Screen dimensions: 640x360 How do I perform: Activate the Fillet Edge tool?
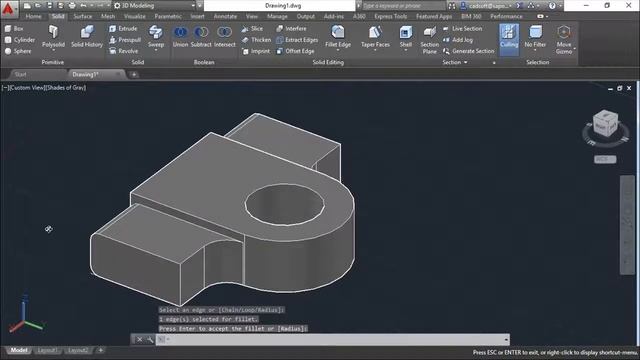click(x=338, y=36)
